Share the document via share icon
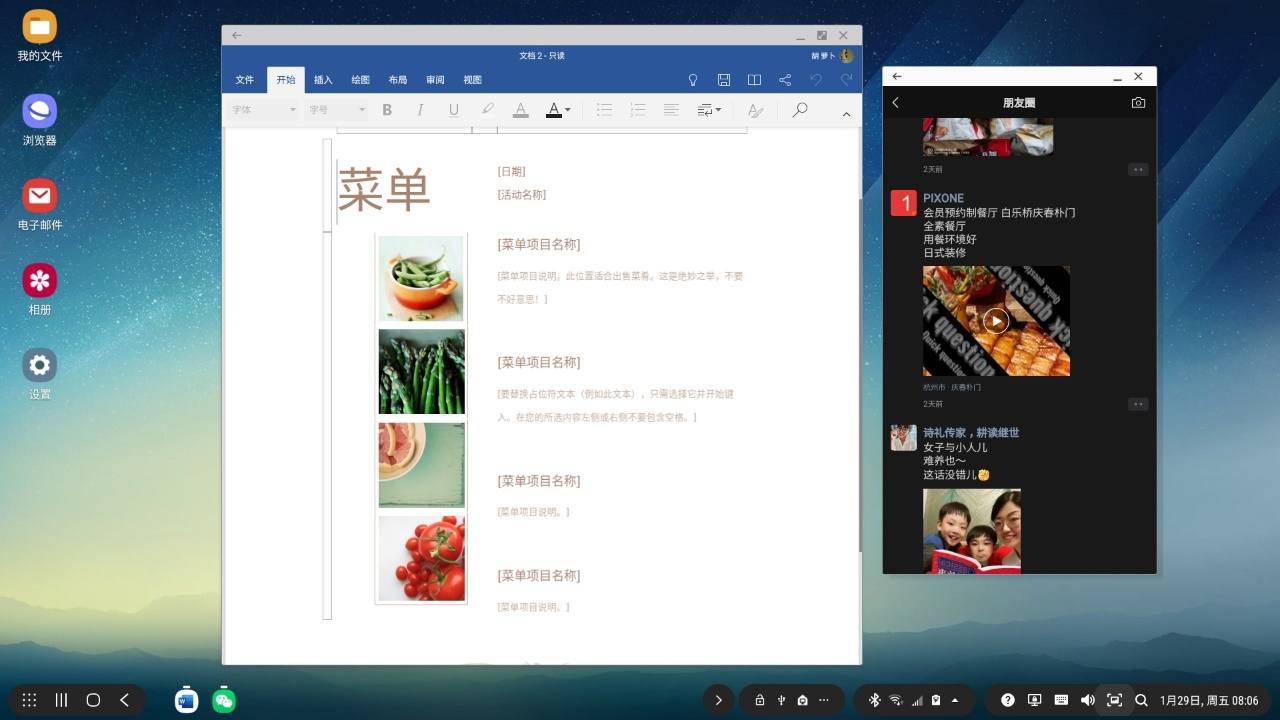This screenshot has width=1280, height=720. click(785, 80)
